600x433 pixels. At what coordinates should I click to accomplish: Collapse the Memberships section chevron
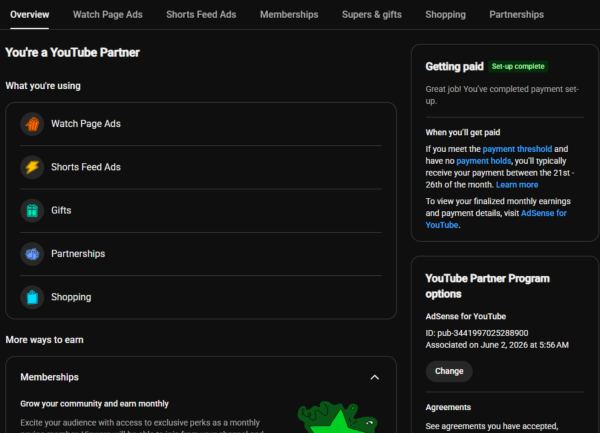click(375, 378)
